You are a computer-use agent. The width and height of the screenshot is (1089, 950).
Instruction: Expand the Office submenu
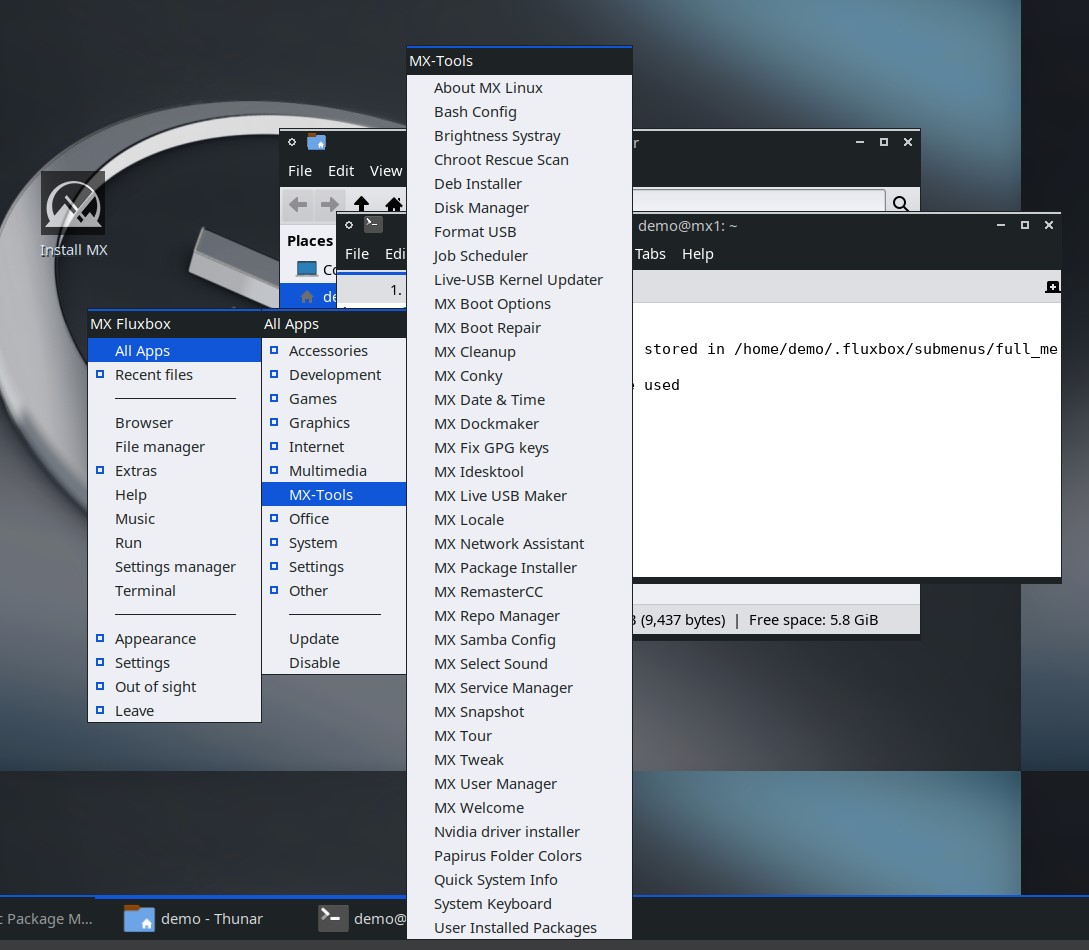coord(334,519)
